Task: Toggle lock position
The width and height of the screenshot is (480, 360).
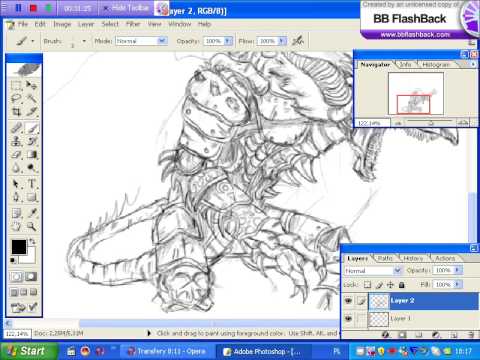Action: point(390,285)
